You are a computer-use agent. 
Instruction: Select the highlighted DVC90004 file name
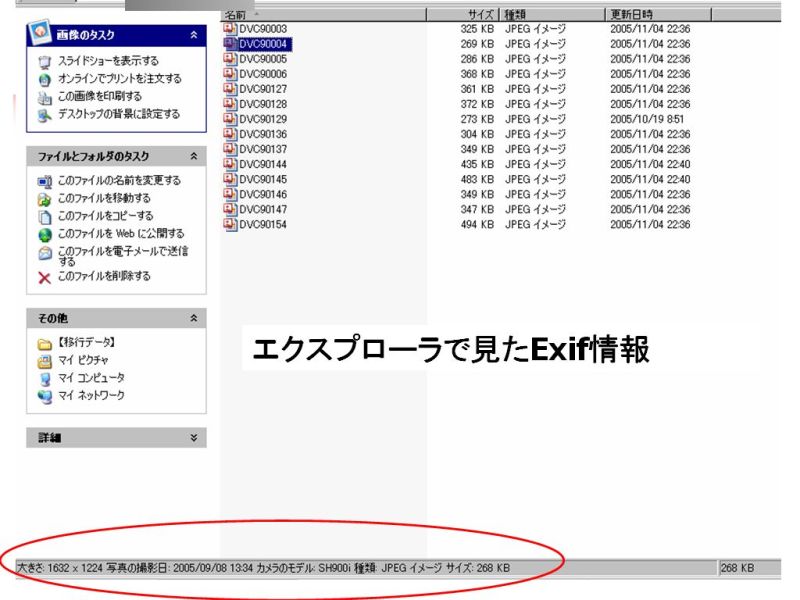(263, 44)
